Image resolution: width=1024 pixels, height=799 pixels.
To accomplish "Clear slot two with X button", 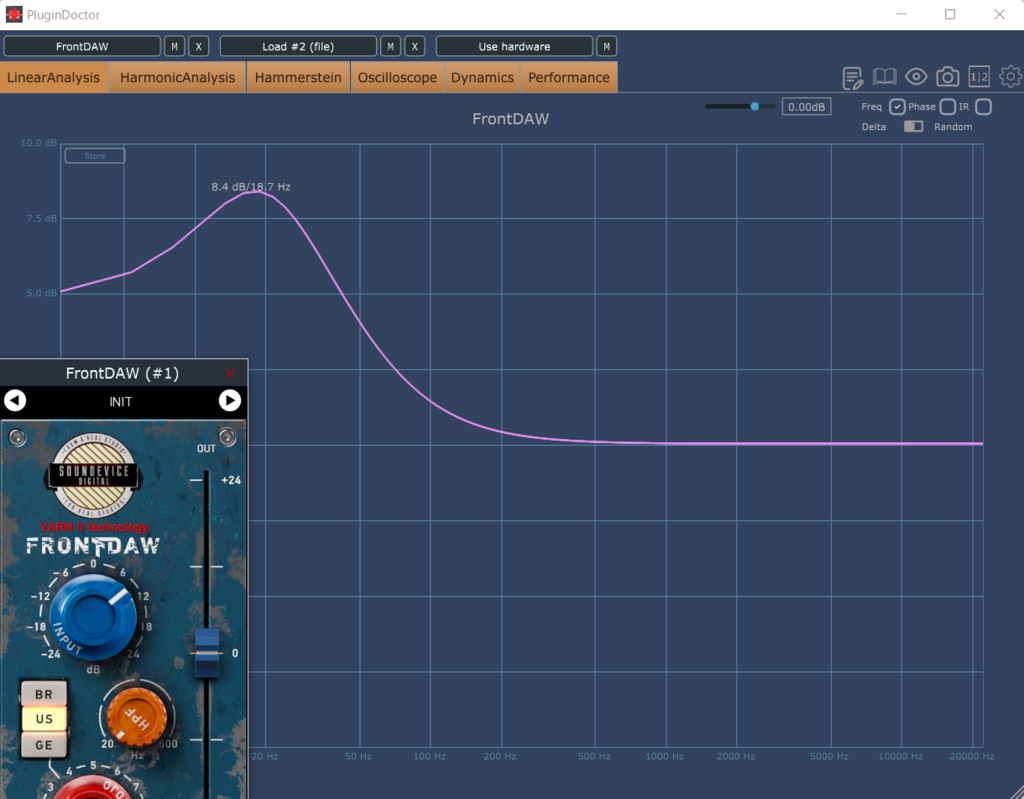I will click(x=415, y=46).
